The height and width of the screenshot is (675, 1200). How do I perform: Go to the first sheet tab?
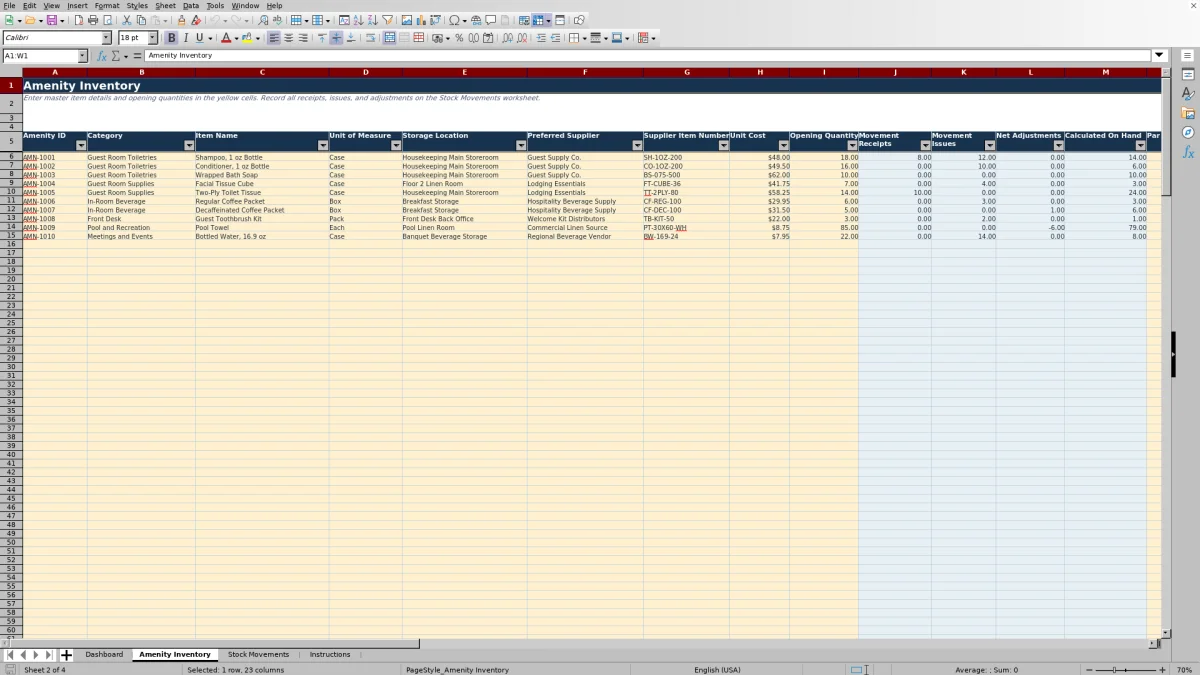10,655
